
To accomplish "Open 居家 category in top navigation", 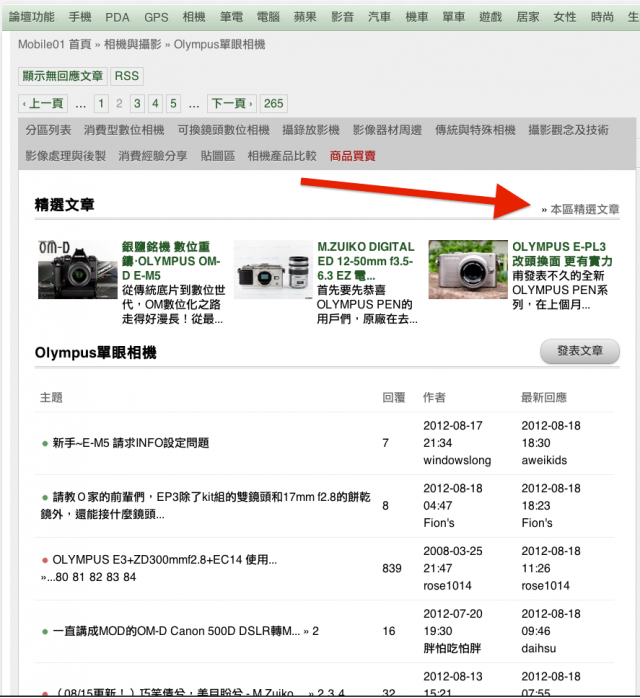I will click(x=528, y=17).
